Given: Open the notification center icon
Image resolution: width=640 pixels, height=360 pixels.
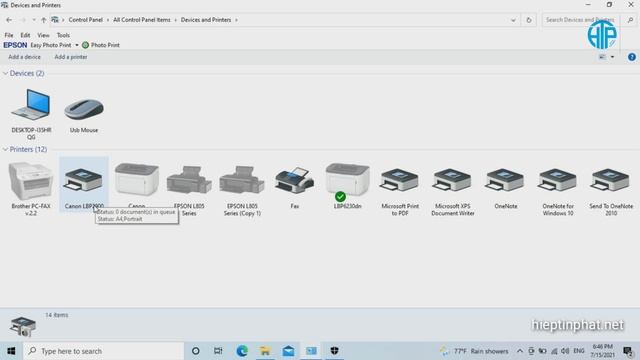Looking at the screenshot, I should tap(628, 351).
